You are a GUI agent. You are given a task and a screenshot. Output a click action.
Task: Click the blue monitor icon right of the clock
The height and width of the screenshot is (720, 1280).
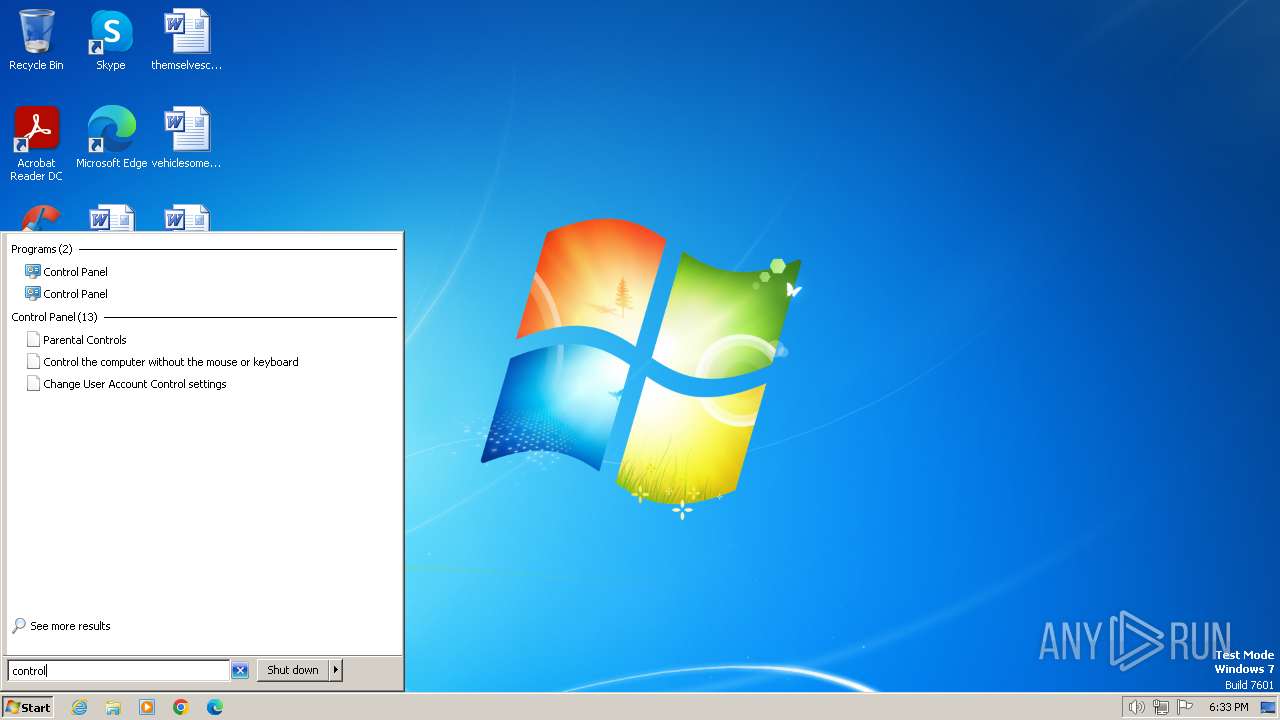tap(1268, 707)
